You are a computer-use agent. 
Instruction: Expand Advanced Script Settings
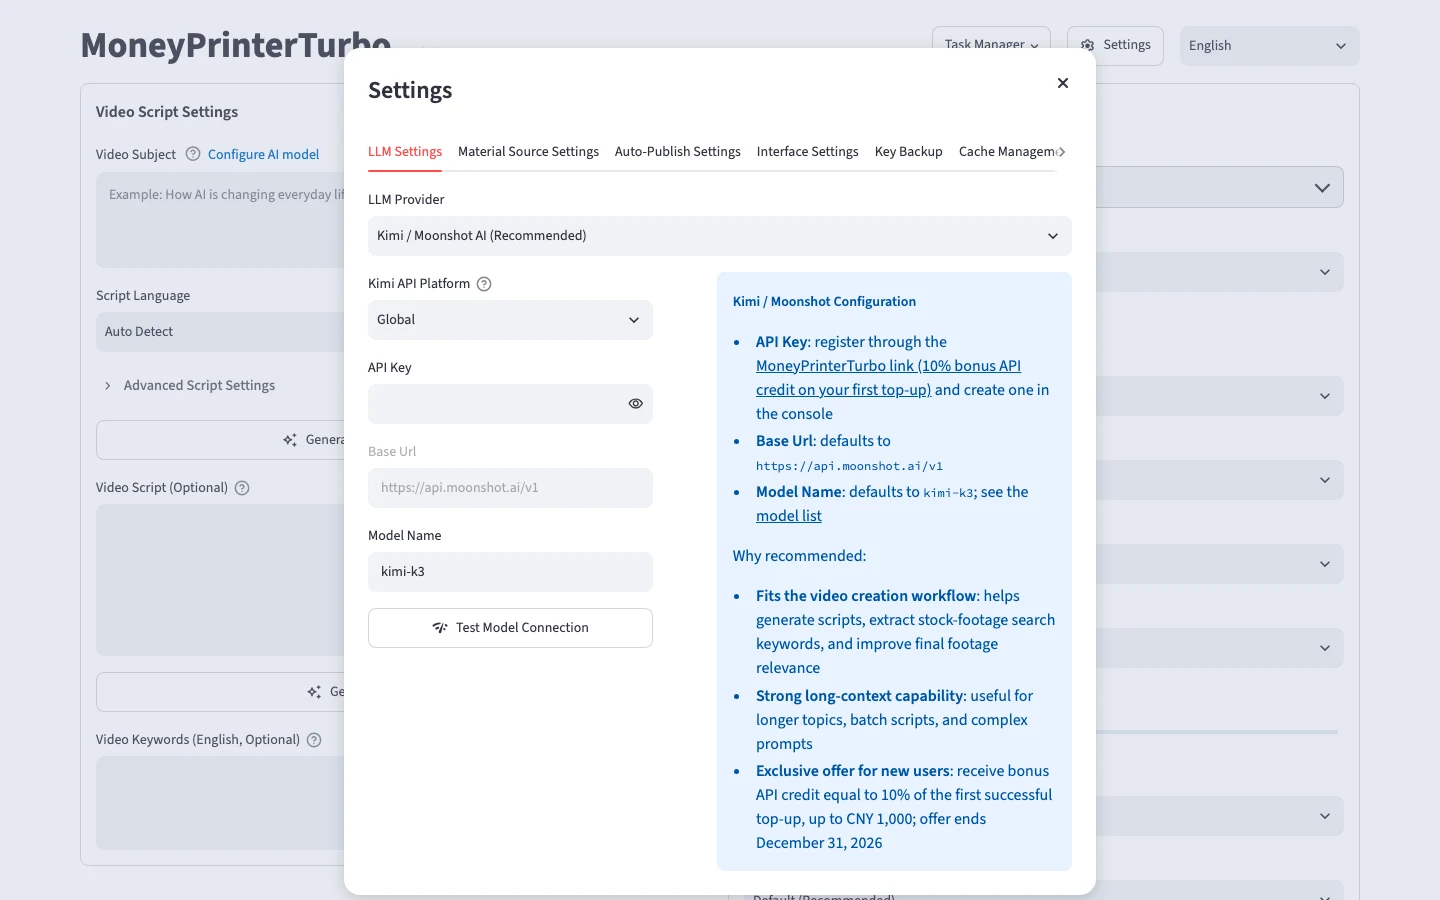pyautogui.click(x=190, y=386)
